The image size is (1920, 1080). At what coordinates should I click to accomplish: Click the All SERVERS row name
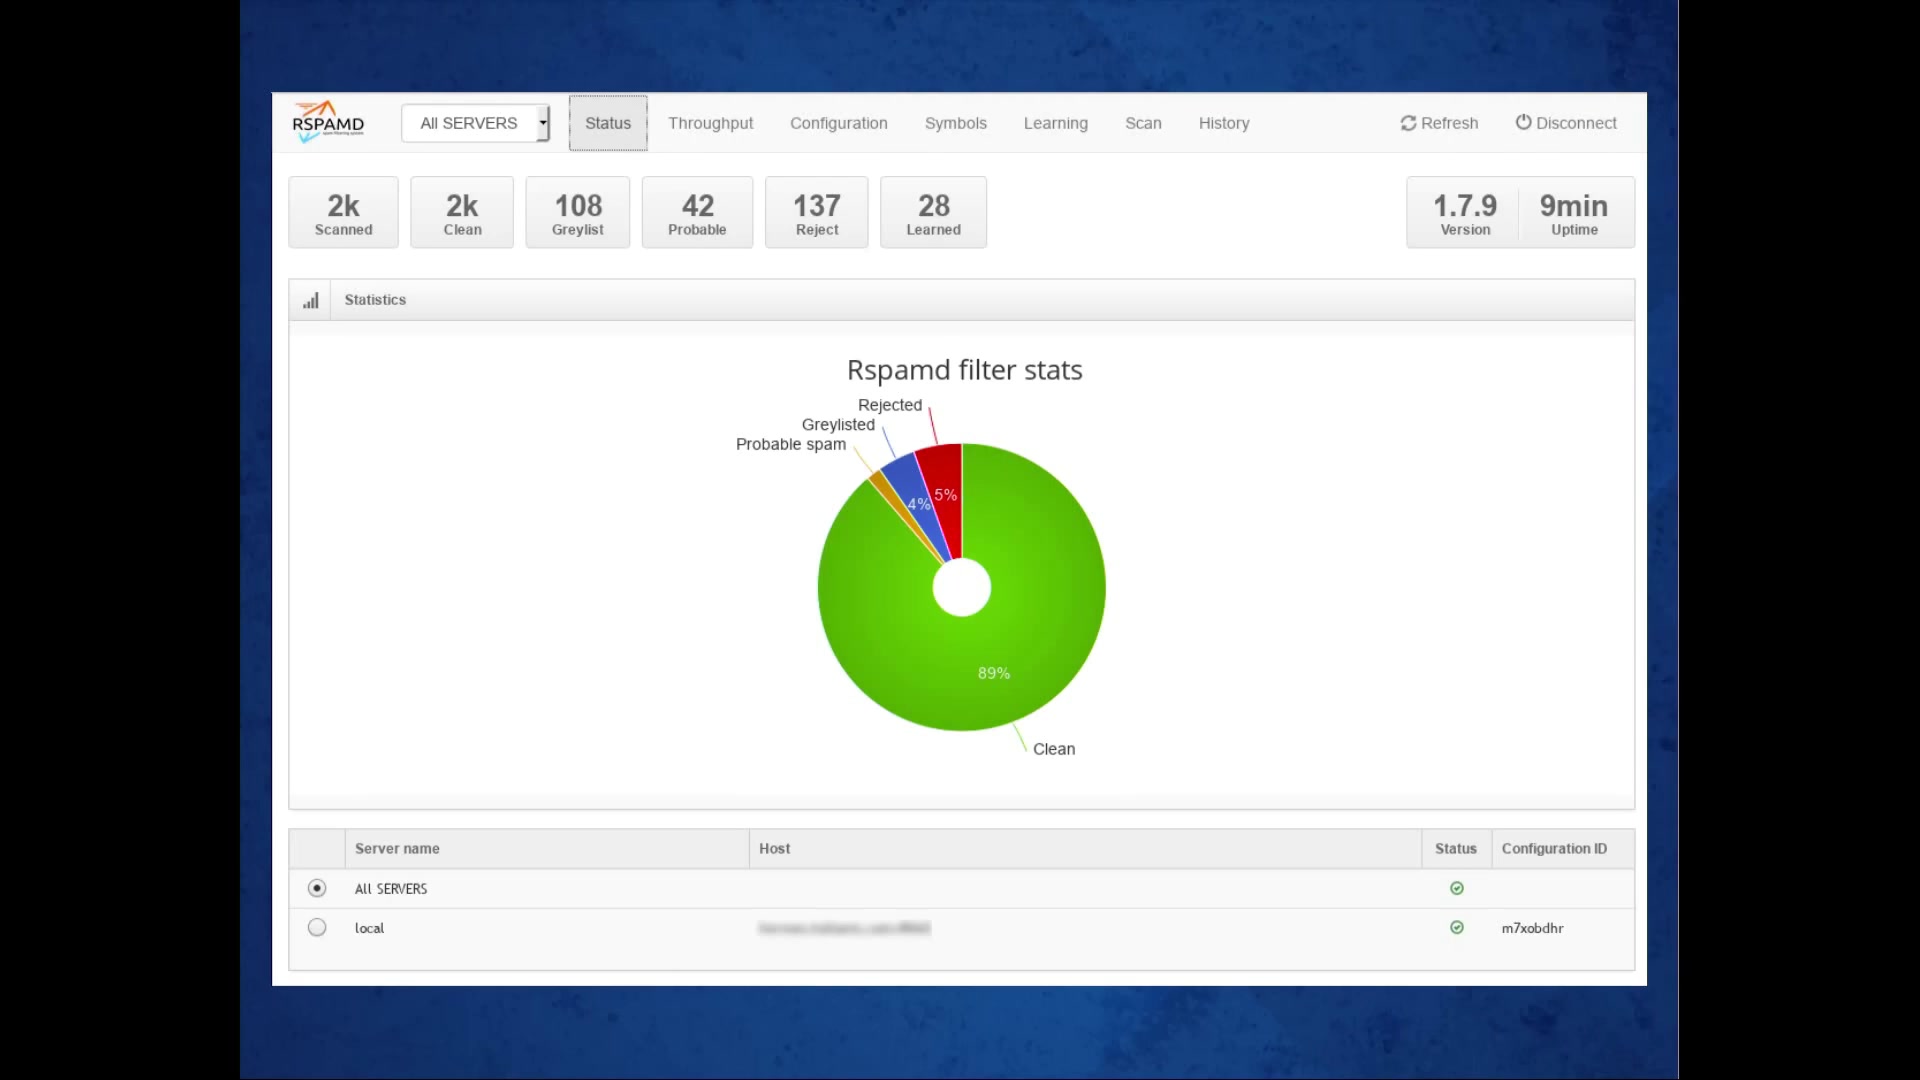click(391, 889)
